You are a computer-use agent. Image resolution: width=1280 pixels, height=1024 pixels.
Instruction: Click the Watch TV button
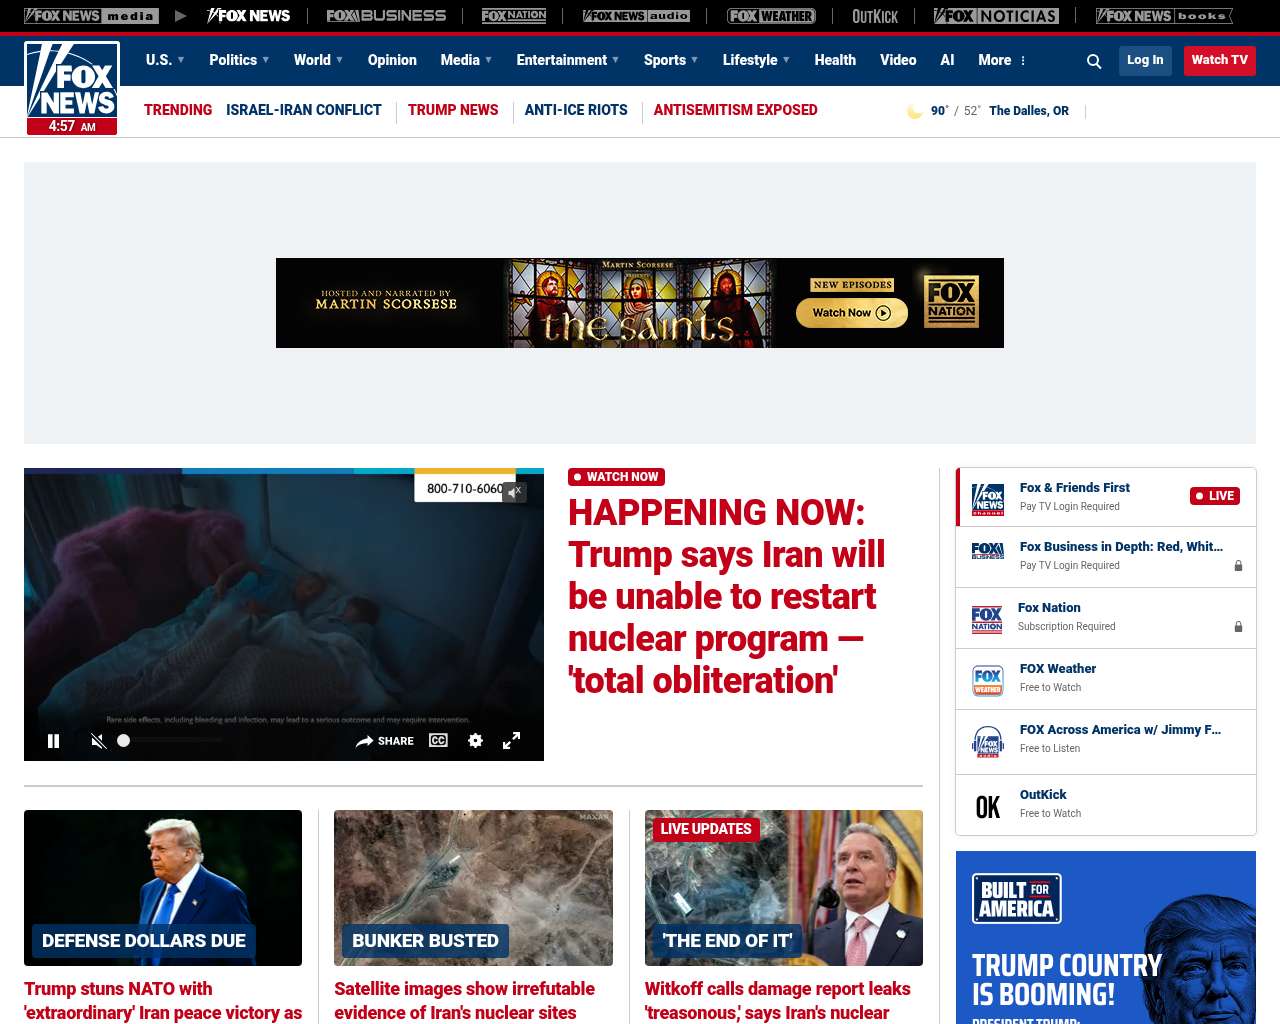pyautogui.click(x=1220, y=60)
